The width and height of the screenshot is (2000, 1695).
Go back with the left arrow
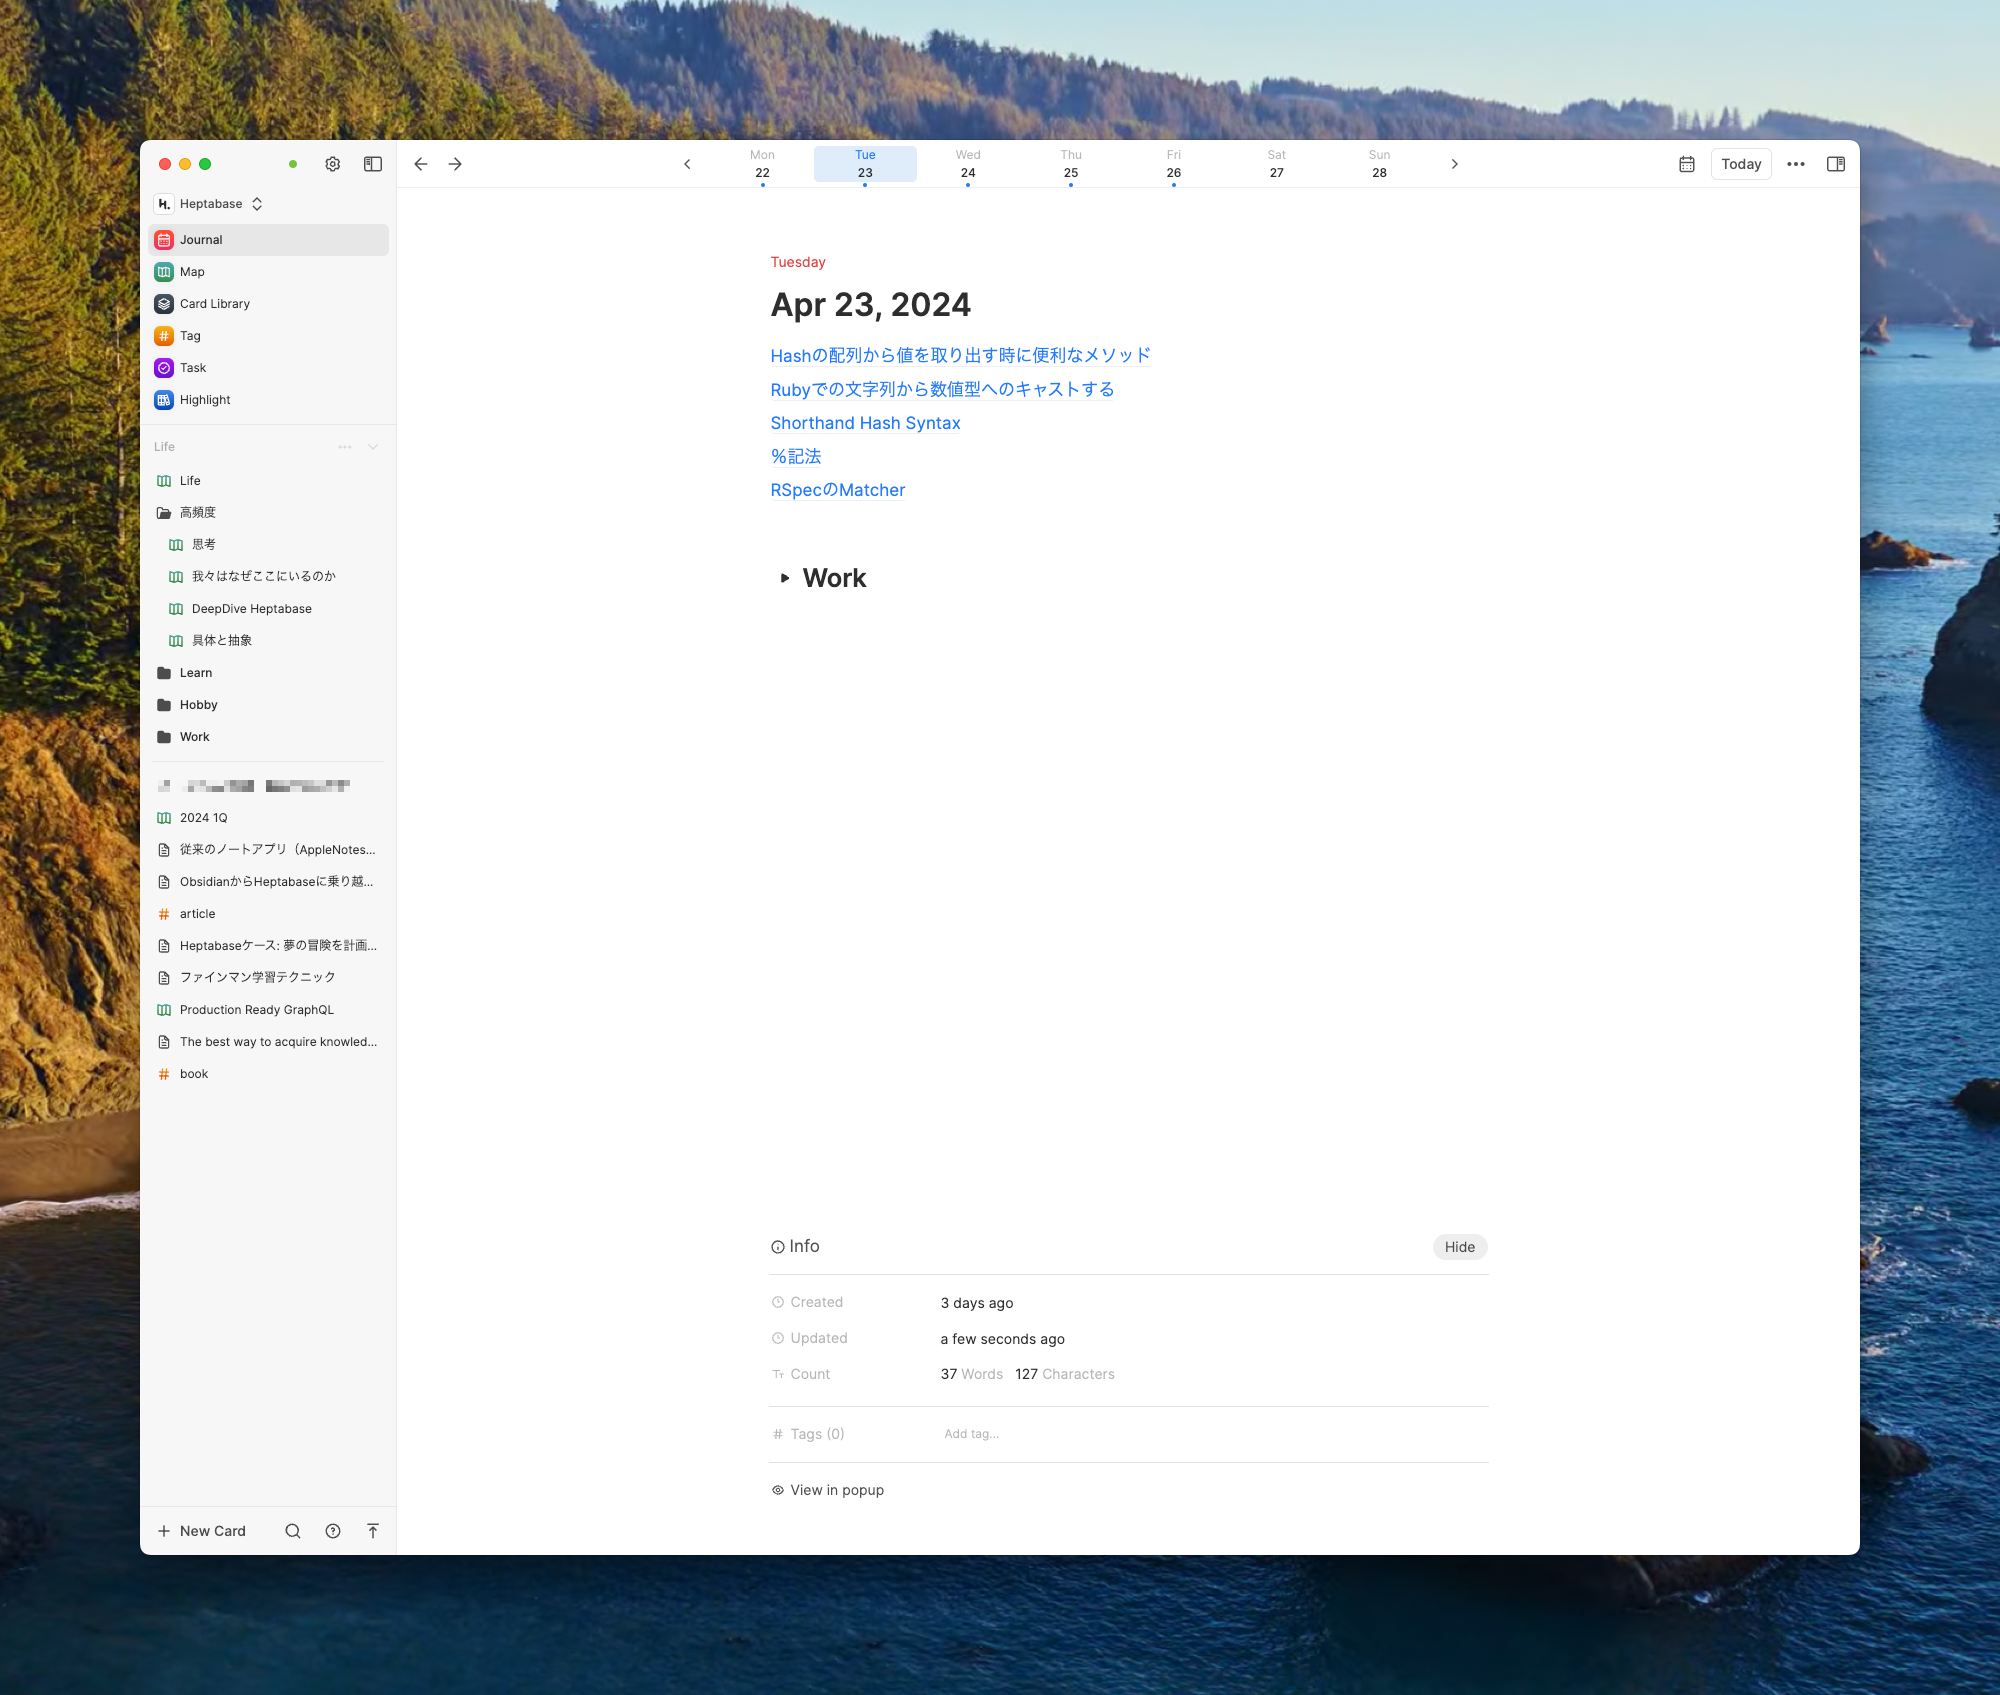[421, 164]
